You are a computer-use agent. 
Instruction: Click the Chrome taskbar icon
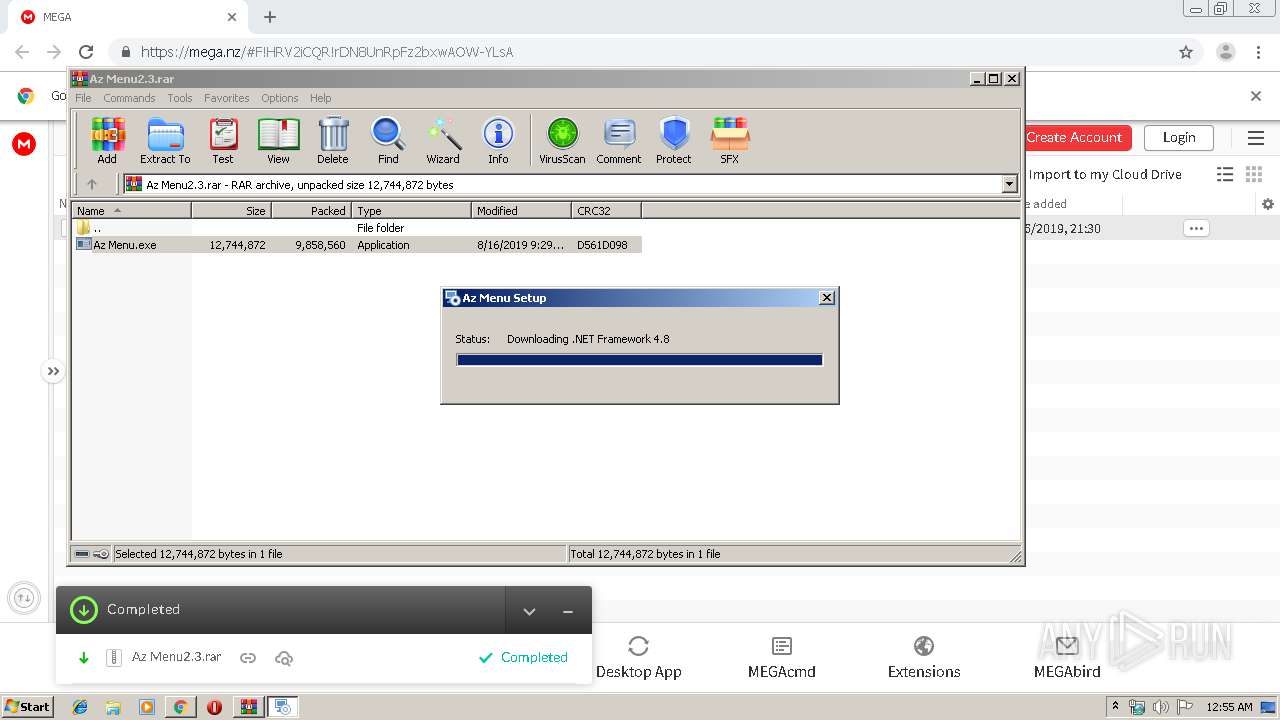(x=180, y=707)
